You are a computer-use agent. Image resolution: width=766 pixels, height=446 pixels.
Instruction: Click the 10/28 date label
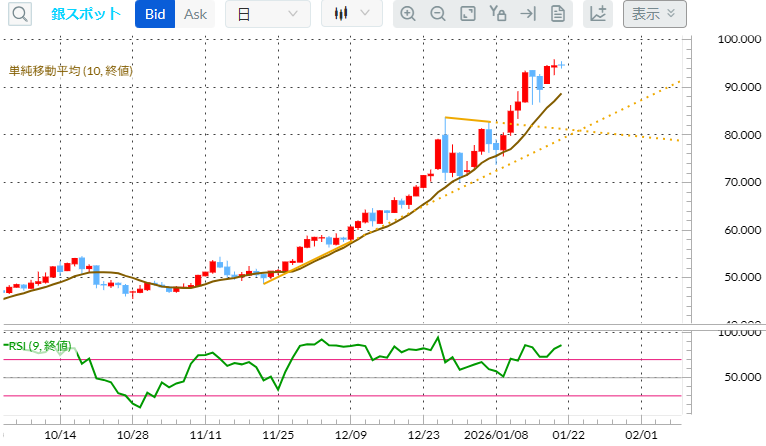tap(133, 435)
